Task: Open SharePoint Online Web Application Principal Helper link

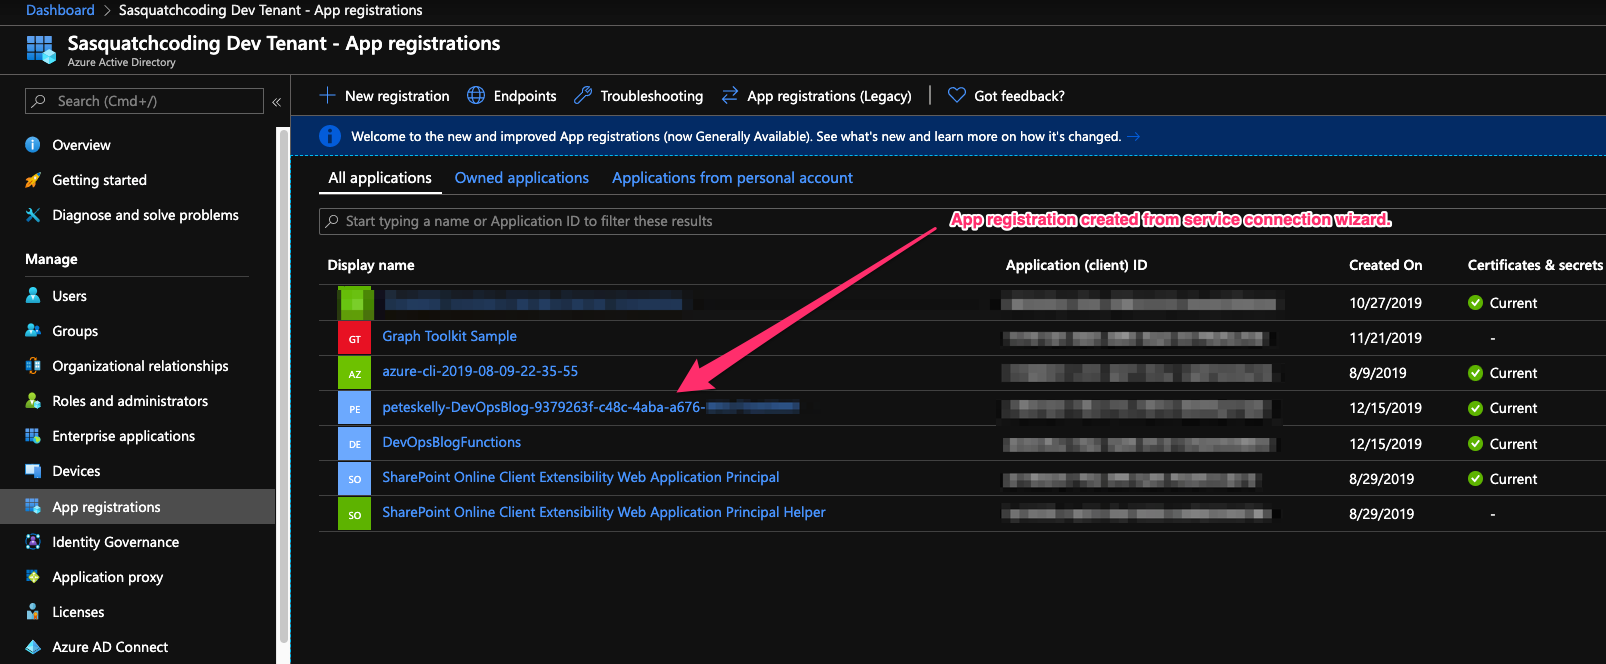Action: click(x=604, y=512)
